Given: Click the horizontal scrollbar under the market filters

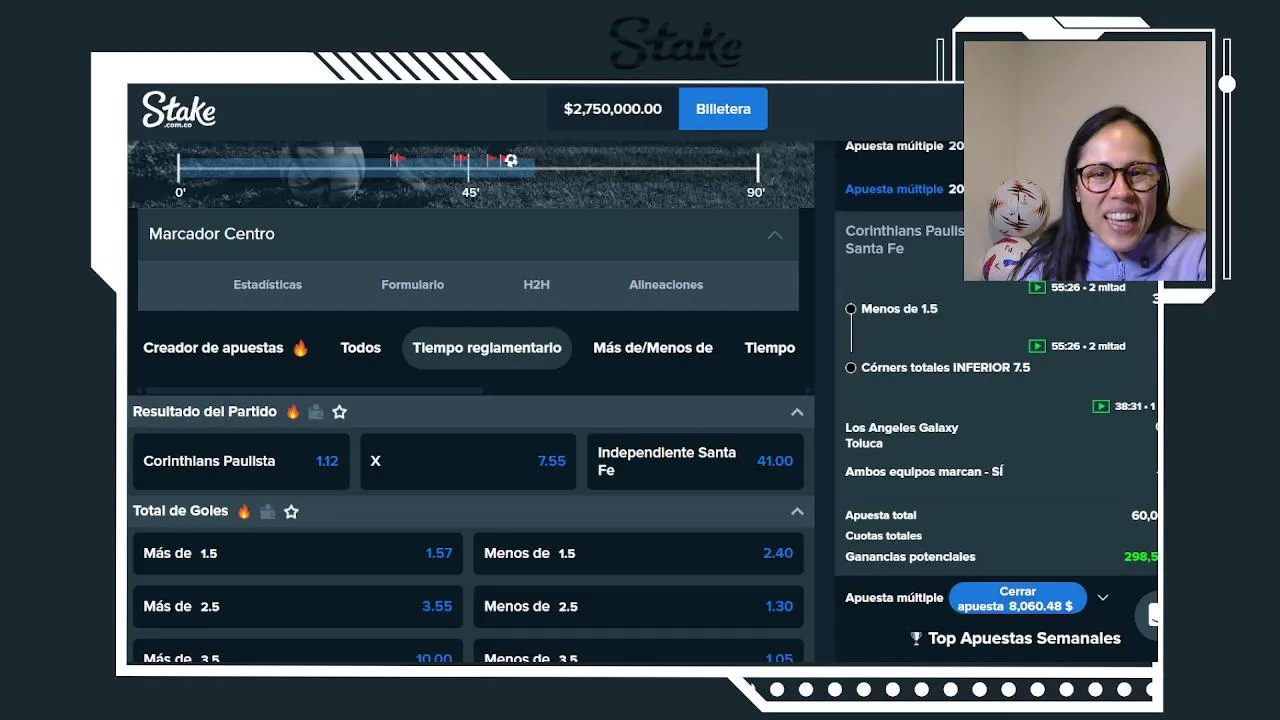Looking at the screenshot, I should point(315,390).
